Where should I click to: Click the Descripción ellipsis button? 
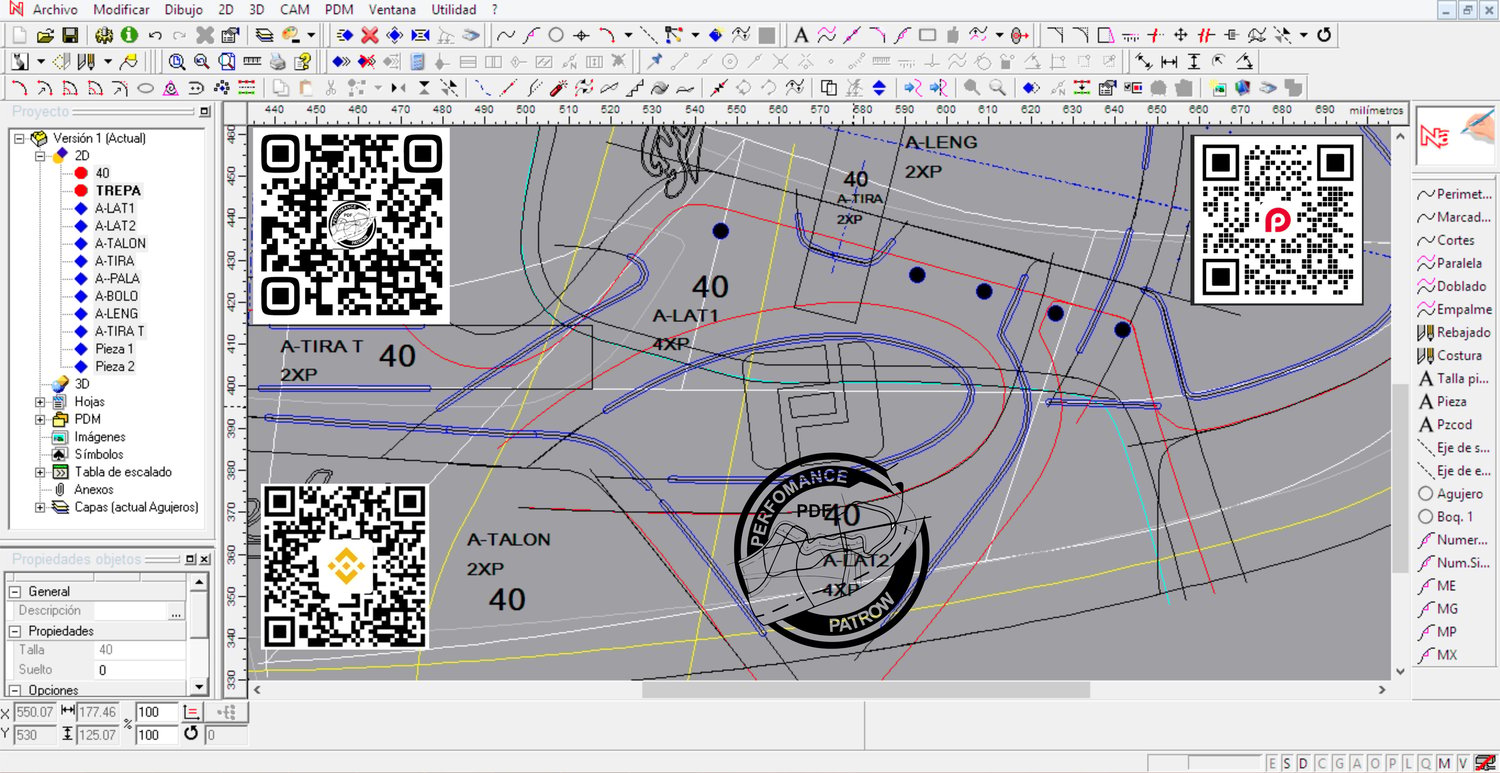coord(177,611)
